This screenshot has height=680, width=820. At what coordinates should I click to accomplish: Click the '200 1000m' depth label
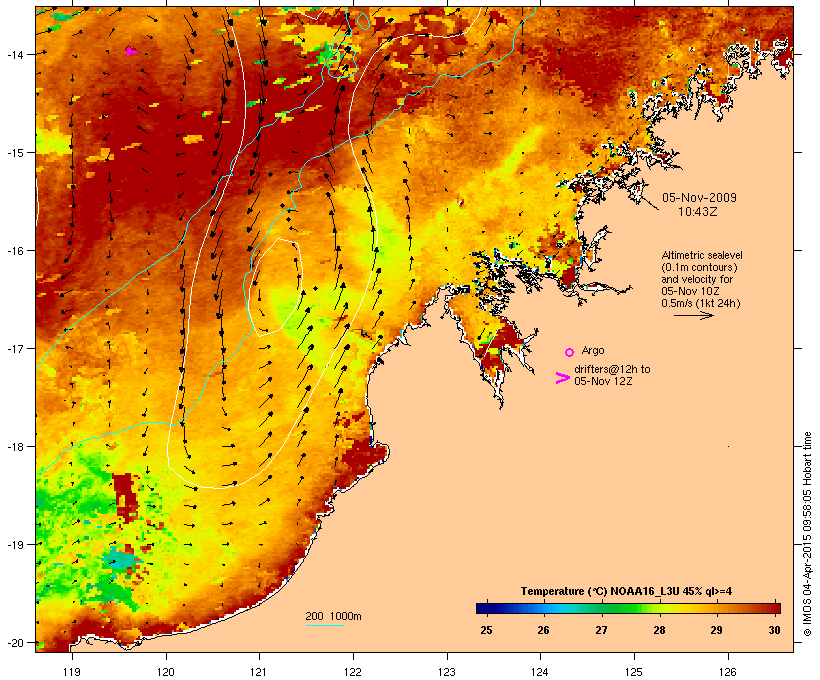click(x=333, y=616)
